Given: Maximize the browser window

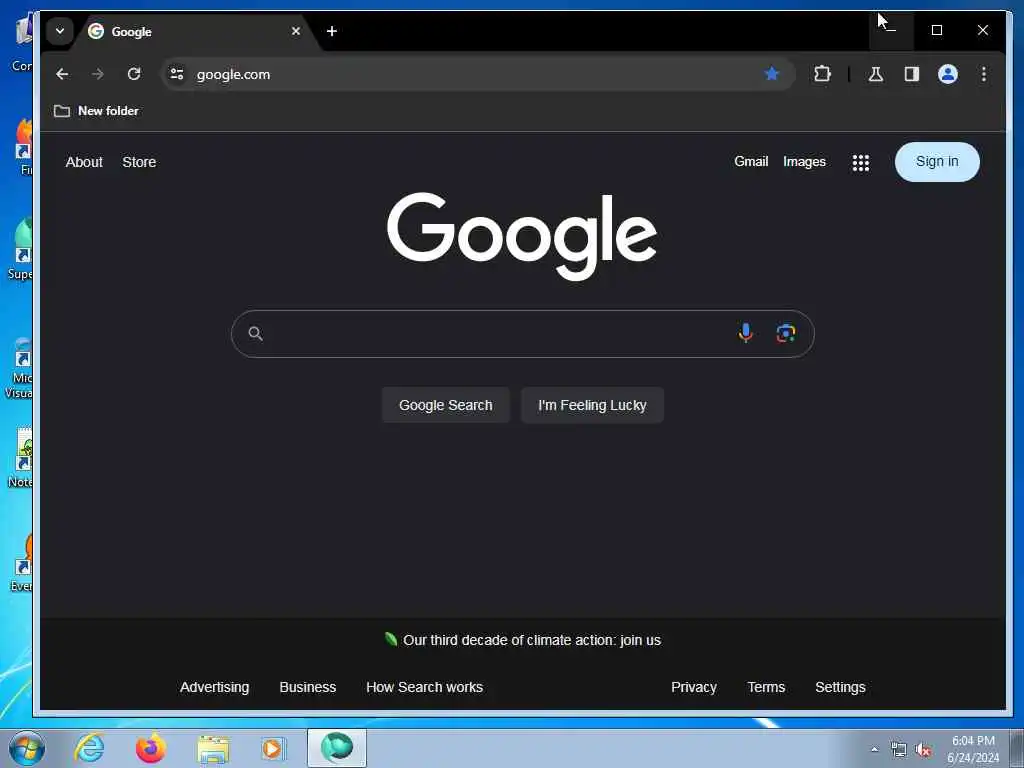Looking at the screenshot, I should 936,30.
